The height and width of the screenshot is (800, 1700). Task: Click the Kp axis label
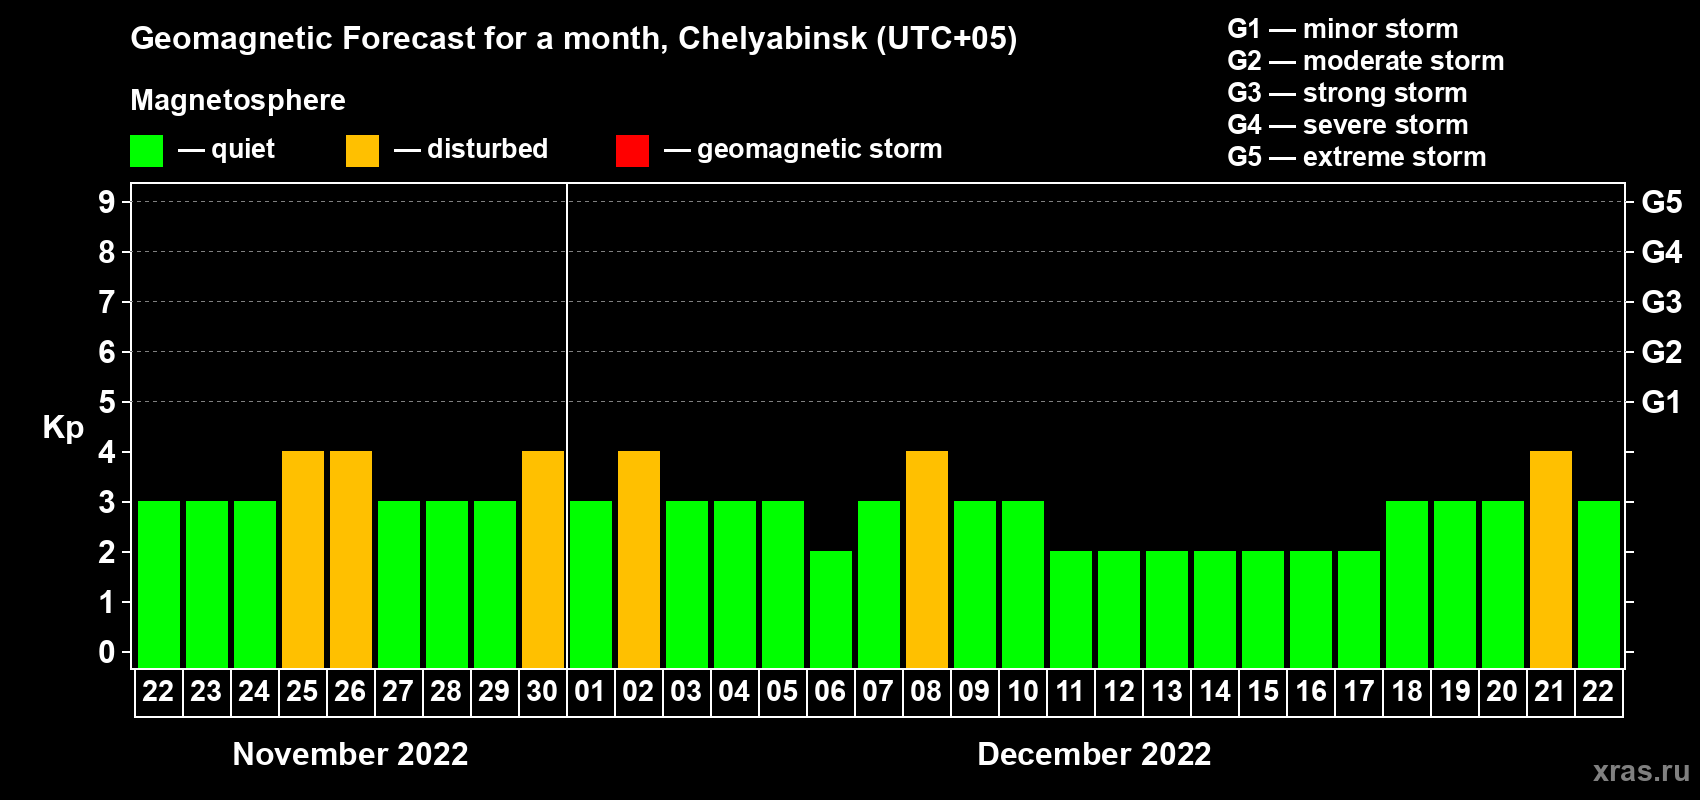(63, 428)
